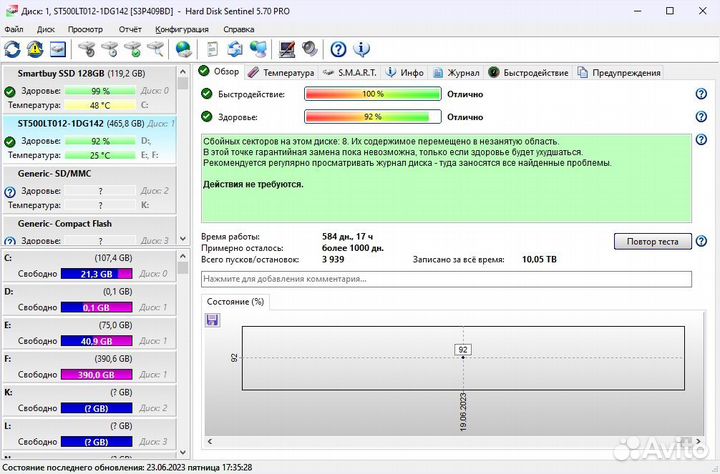720x474 pixels.
Task: Click the ST500LT012 temperature 25 °C bar
Action: (100, 155)
